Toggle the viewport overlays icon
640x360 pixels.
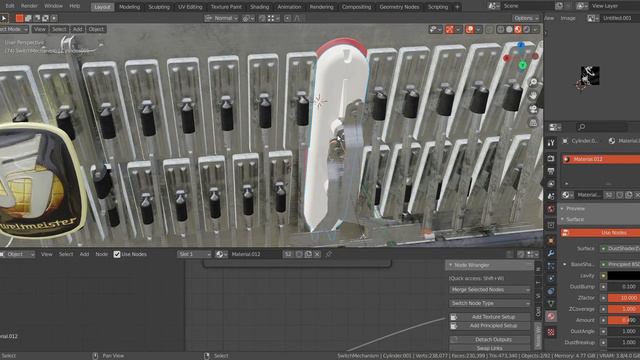(470, 29)
